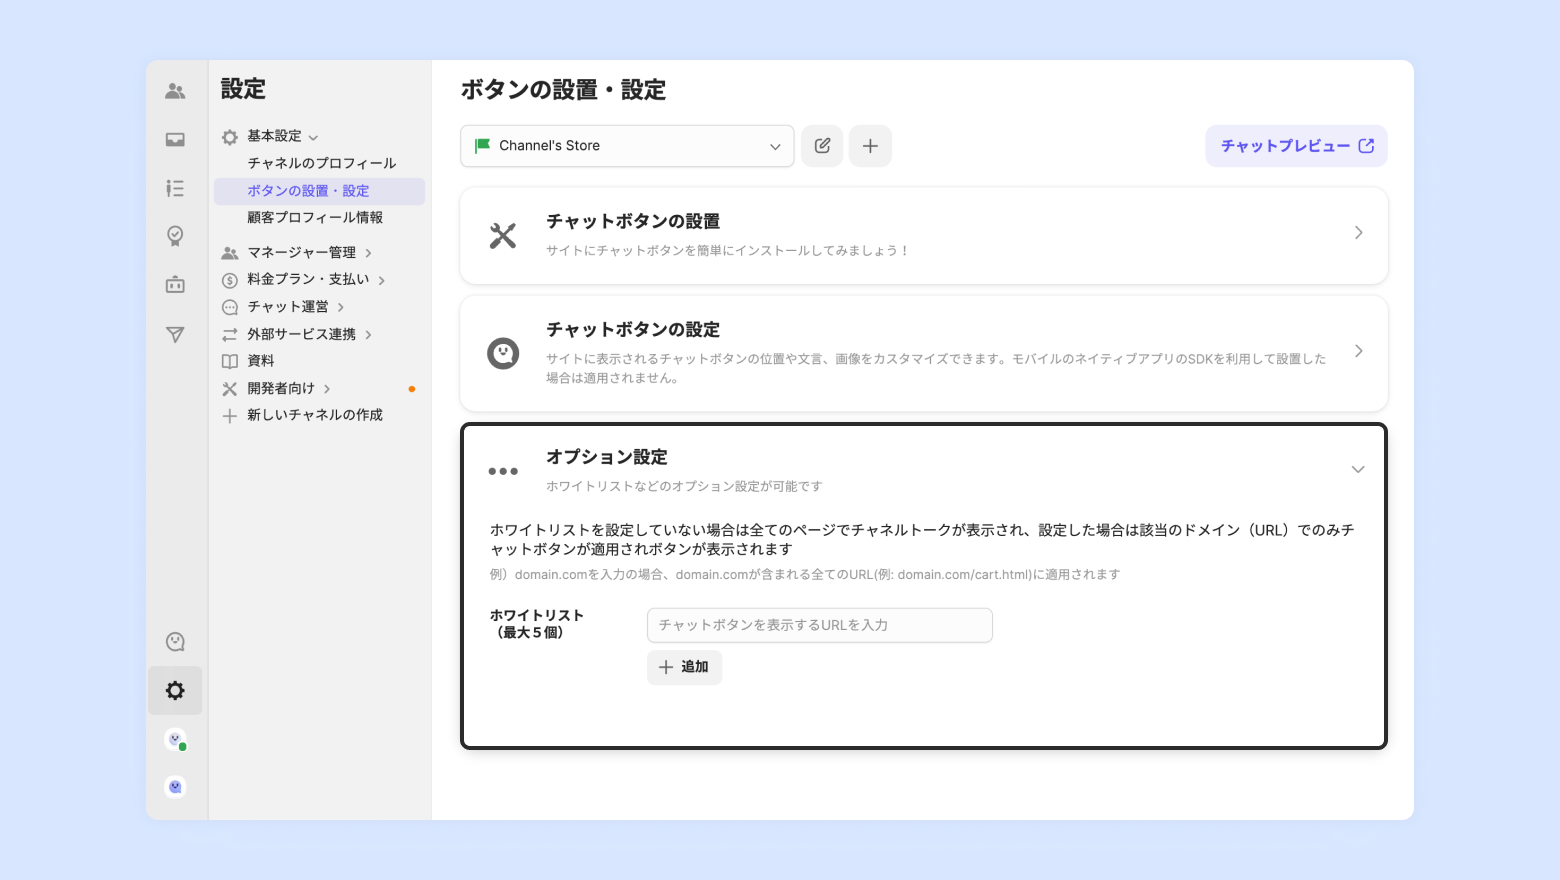Open the bot icon in the left rail
The width and height of the screenshot is (1560, 880).
(x=175, y=285)
